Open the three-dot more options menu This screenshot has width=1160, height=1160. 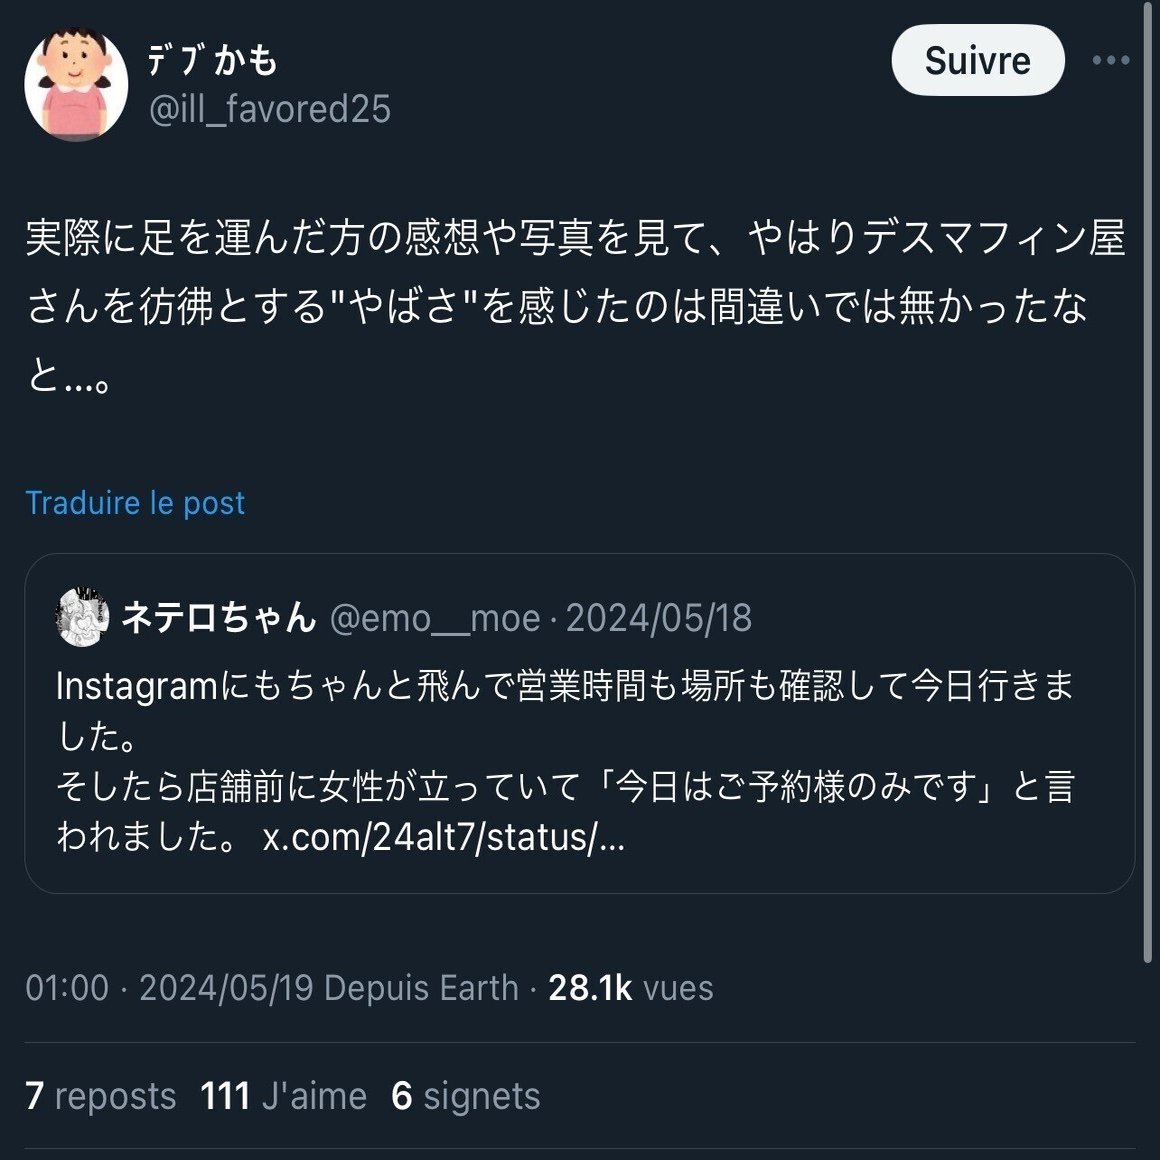1110,60
